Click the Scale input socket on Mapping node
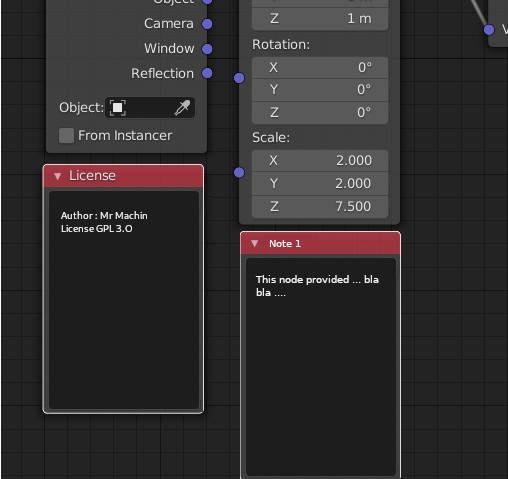Screen dimensions: 508x479 pyautogui.click(x=239, y=172)
